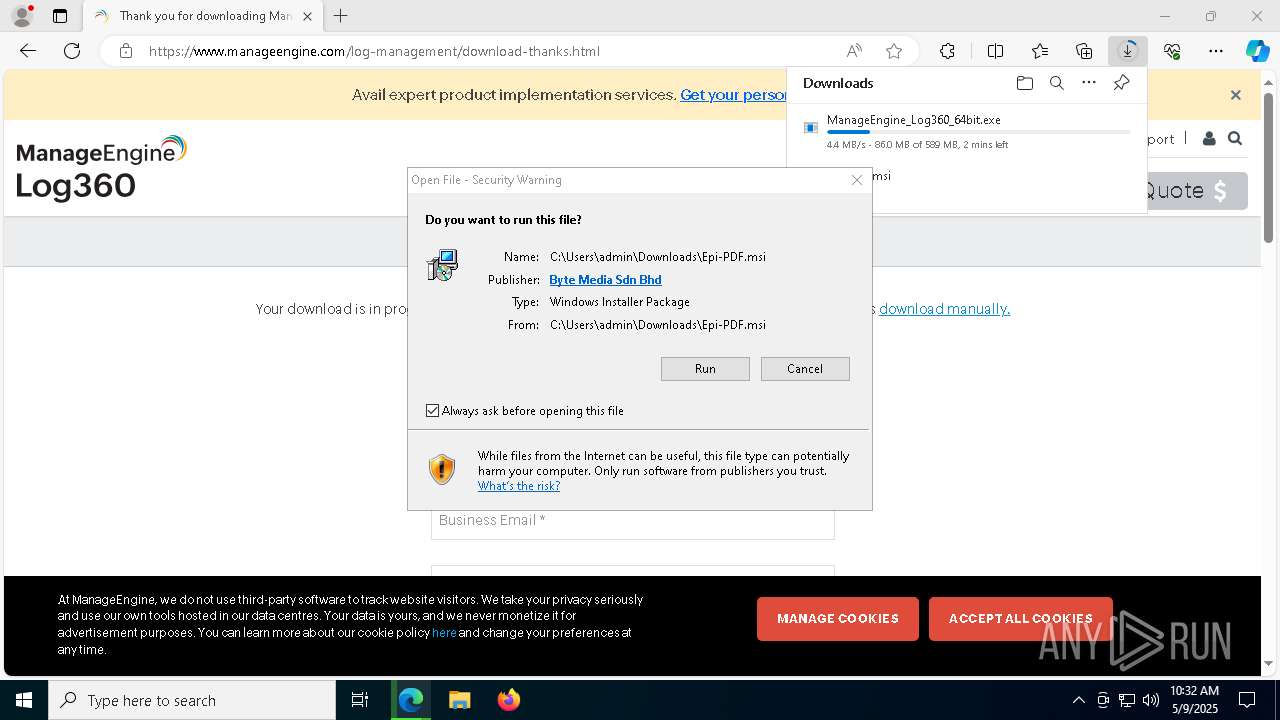Viewport: 1280px width, 720px height.
Task: Open File Explorer from taskbar
Action: [x=459, y=700]
